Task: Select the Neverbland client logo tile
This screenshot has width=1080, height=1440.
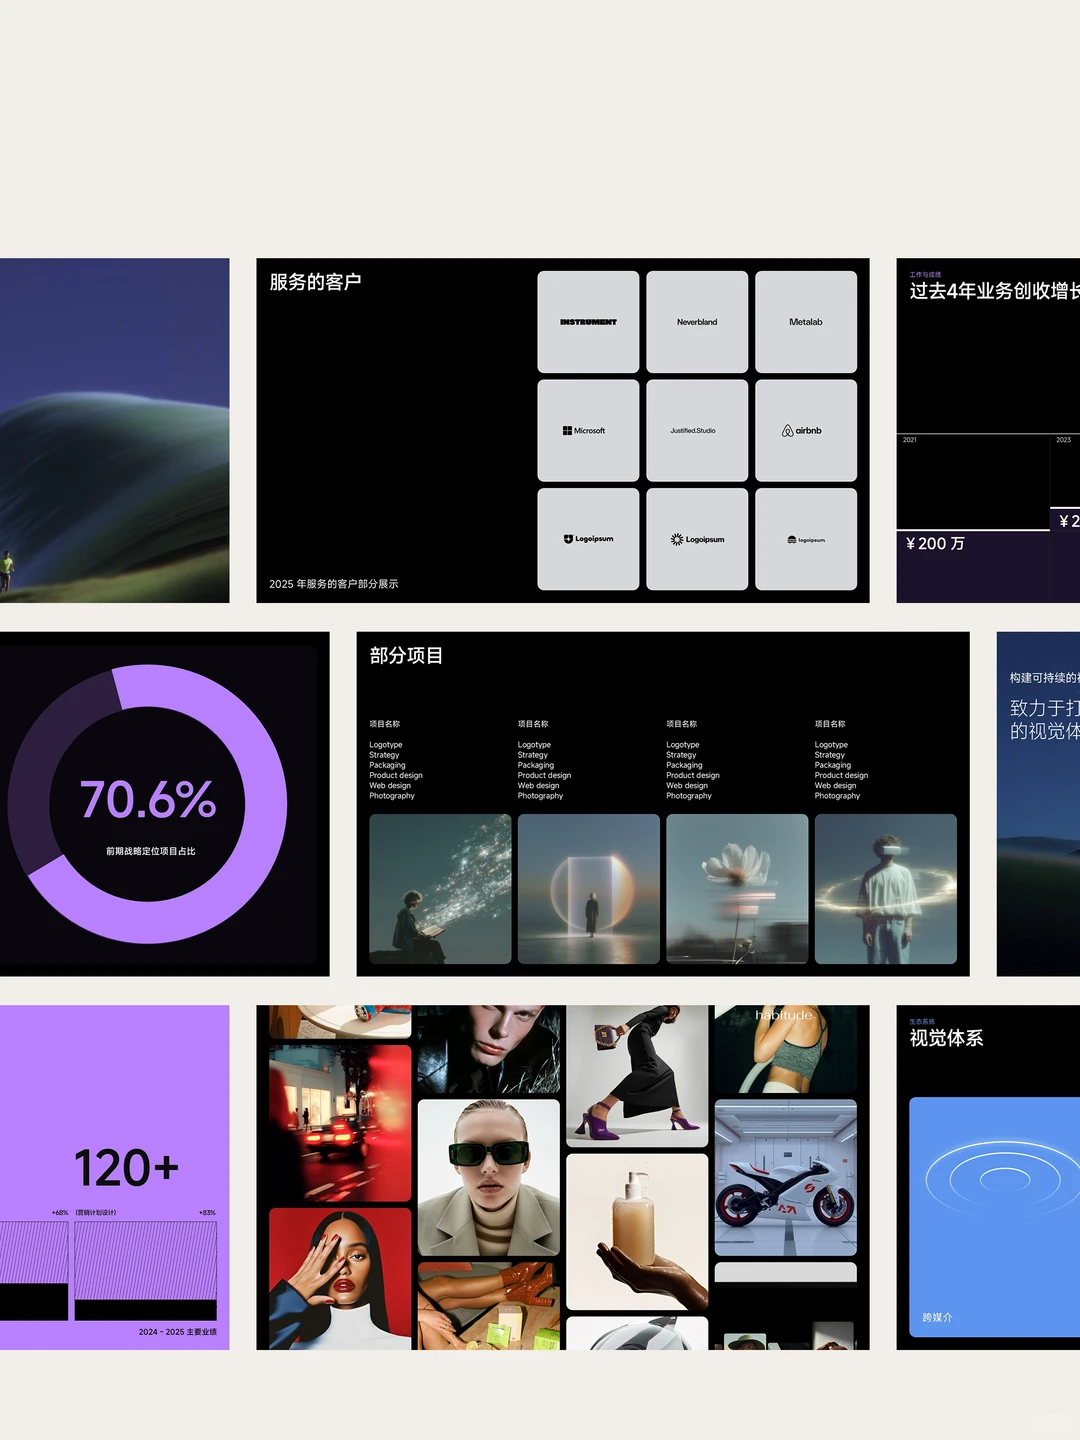Action: coord(697,322)
